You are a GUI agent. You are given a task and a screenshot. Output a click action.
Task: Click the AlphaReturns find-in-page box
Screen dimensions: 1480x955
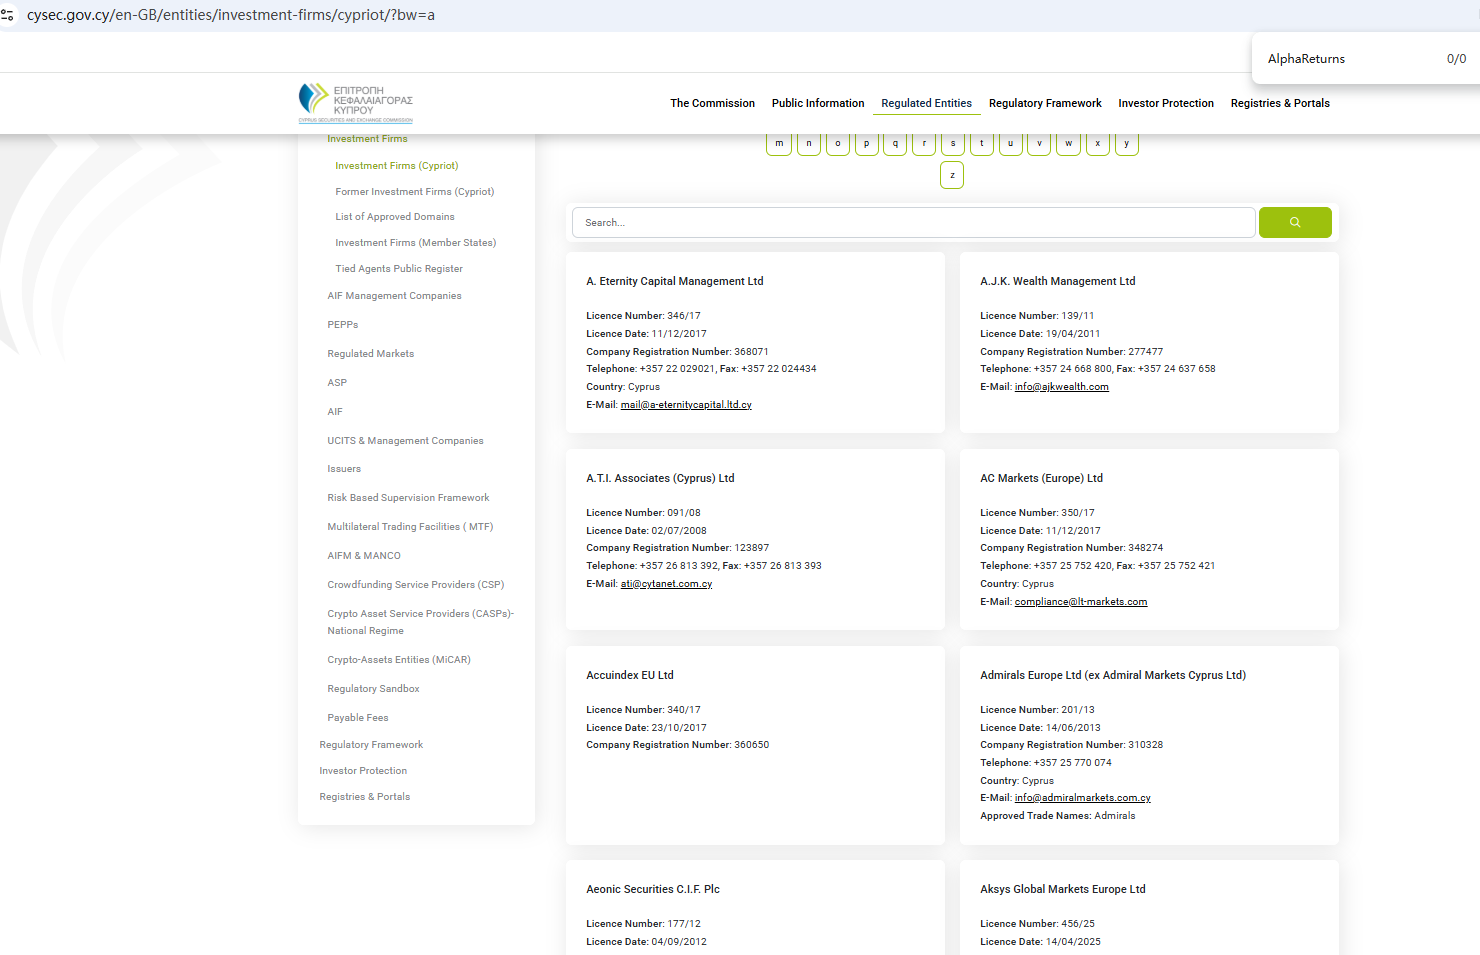pos(1340,59)
